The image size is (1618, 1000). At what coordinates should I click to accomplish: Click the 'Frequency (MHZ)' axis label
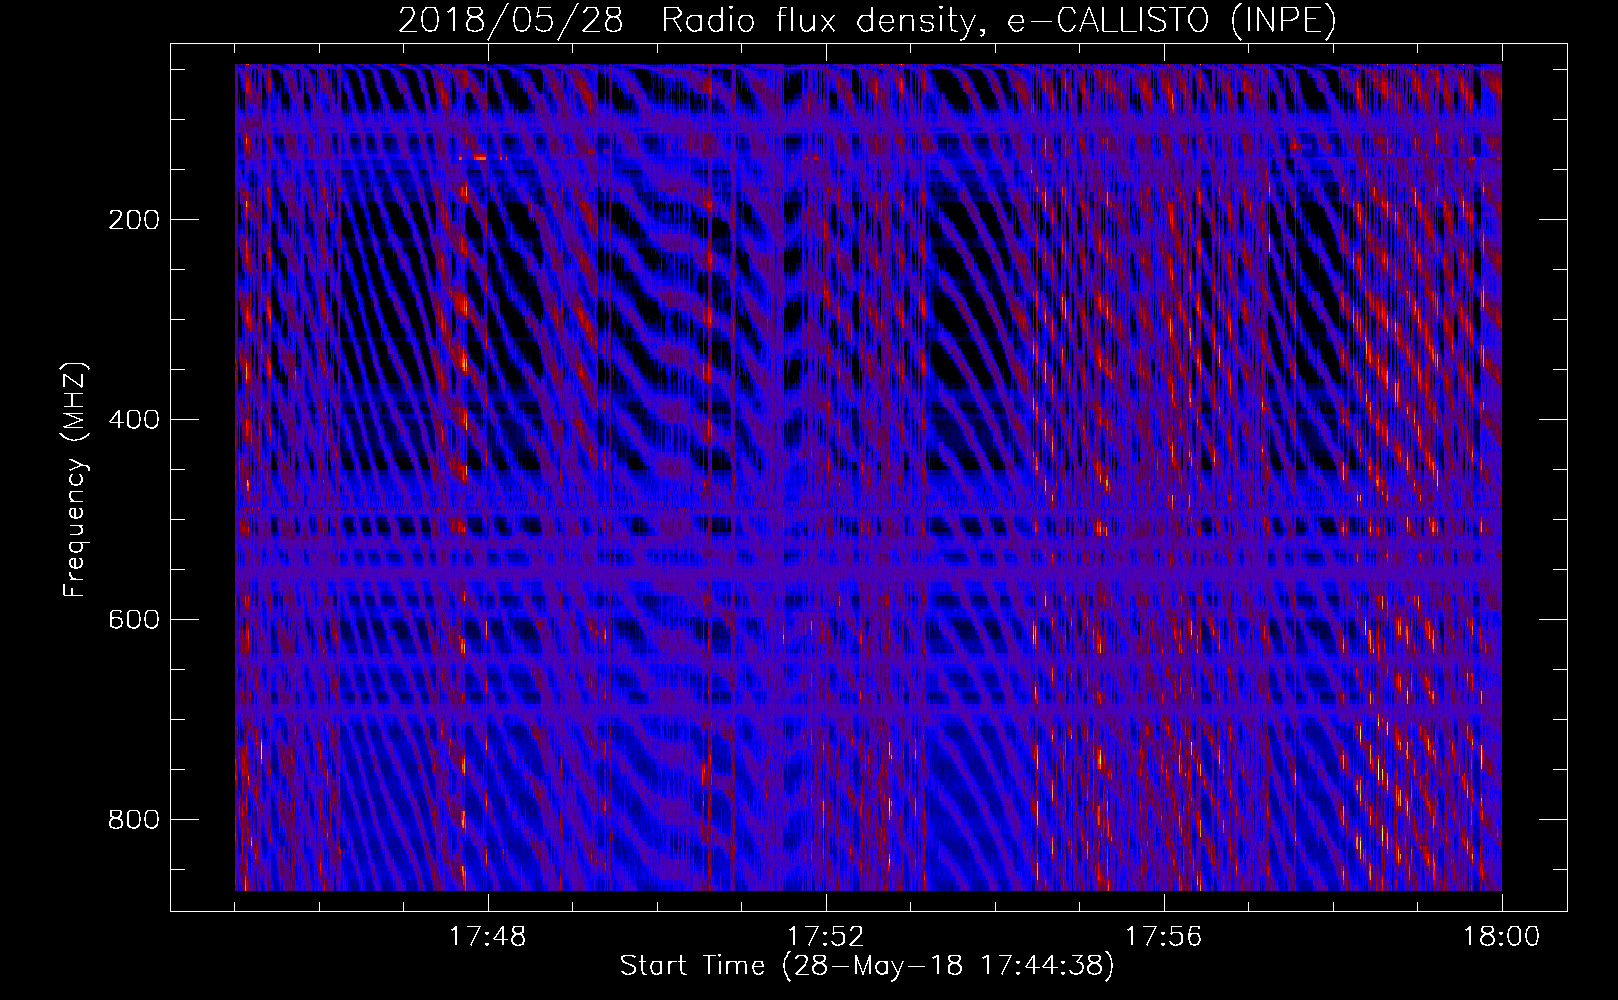75,479
